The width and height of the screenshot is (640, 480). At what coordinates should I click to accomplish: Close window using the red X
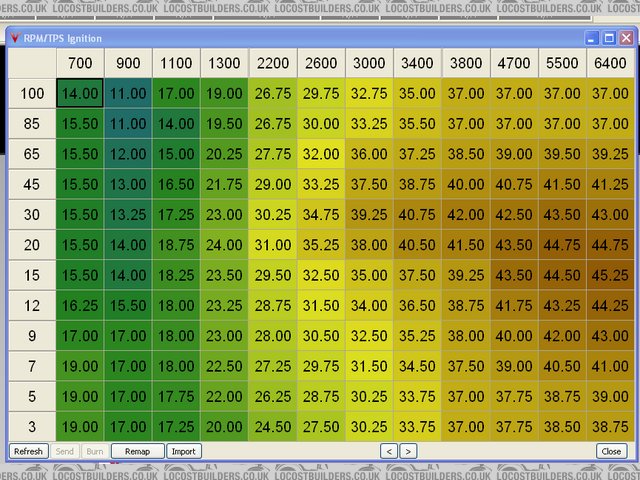coord(626,37)
